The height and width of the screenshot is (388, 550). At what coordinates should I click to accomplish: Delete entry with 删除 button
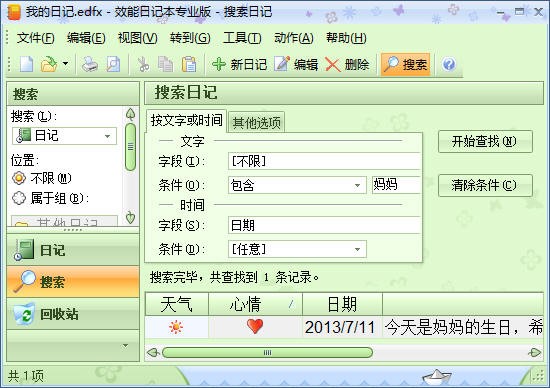coord(347,65)
